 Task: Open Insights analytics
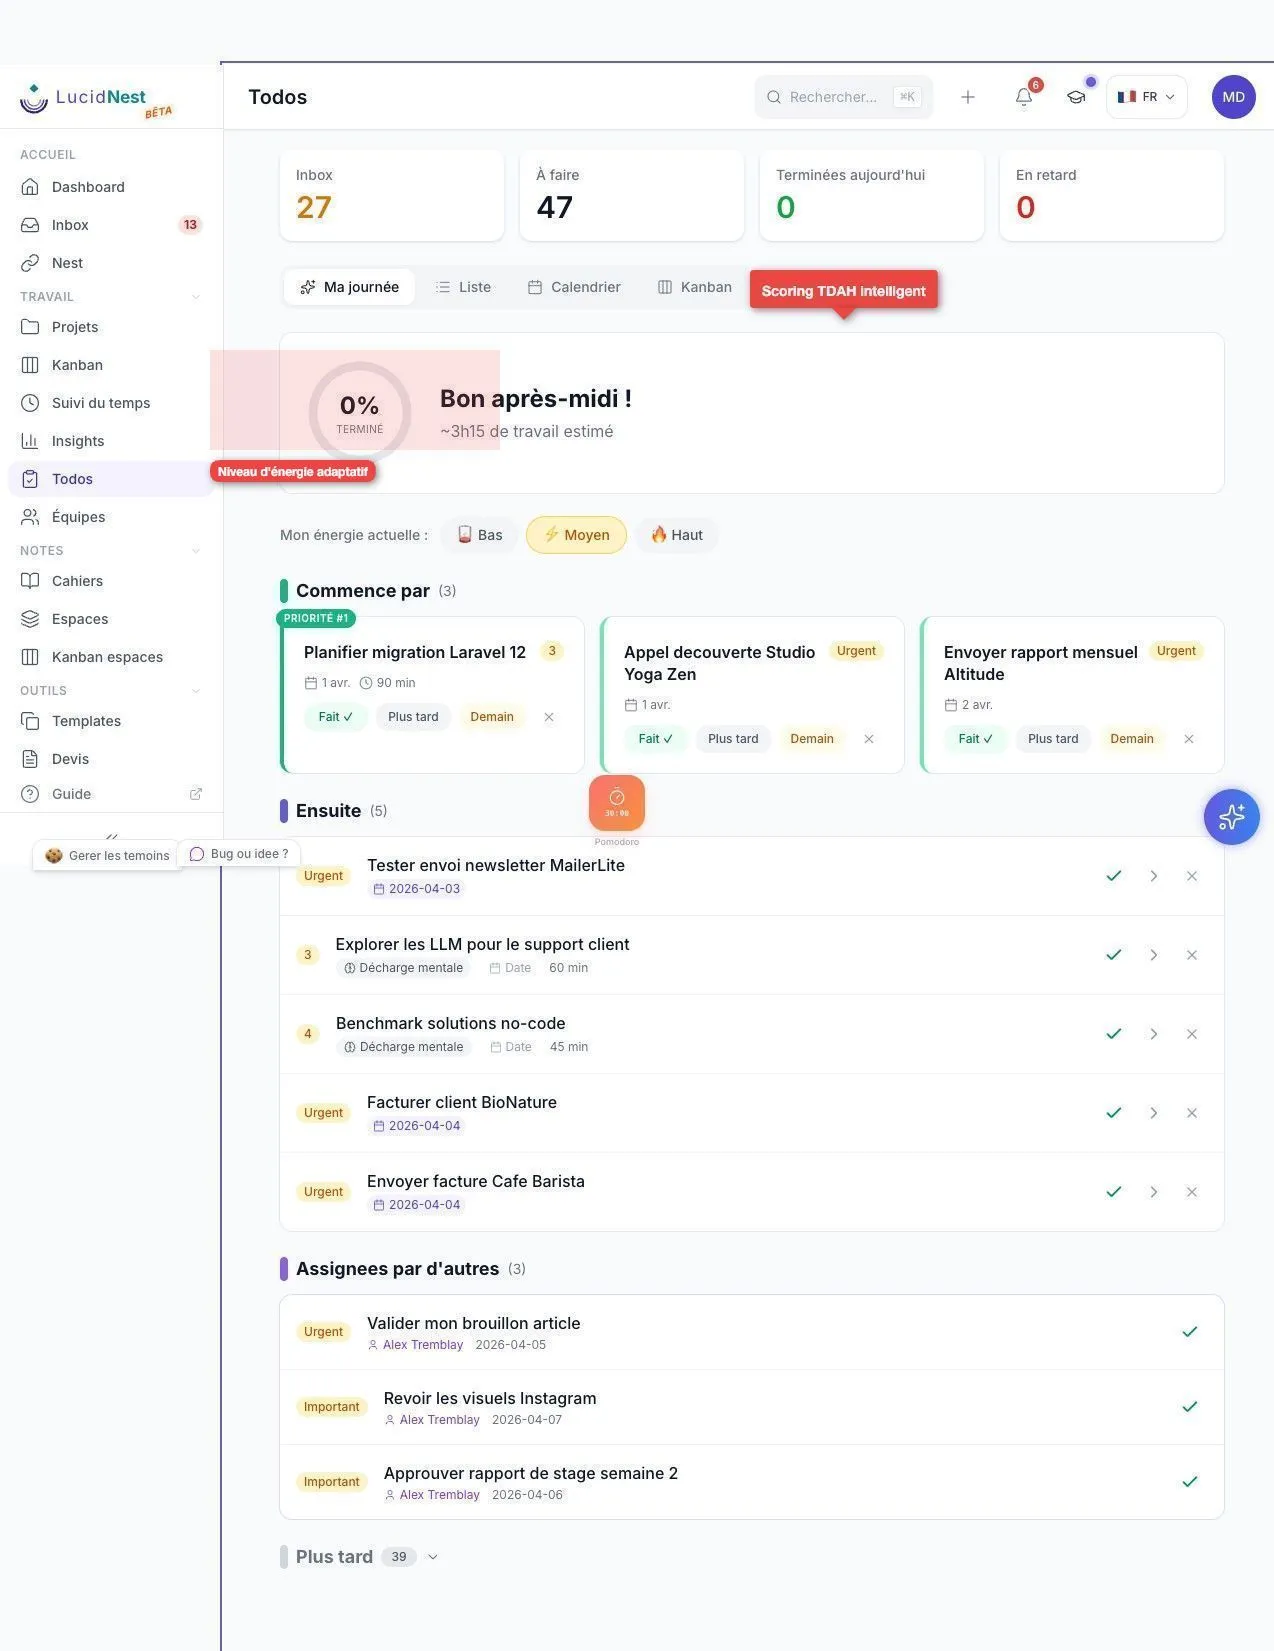[x=111, y=441]
